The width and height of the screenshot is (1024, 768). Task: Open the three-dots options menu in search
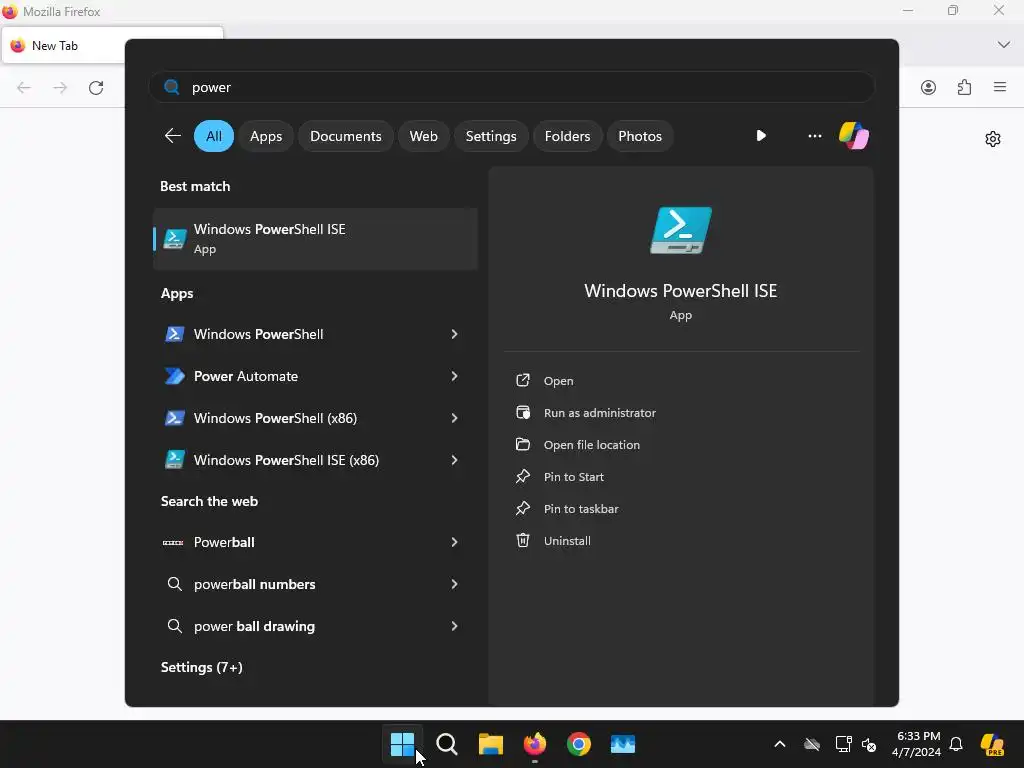(814, 136)
